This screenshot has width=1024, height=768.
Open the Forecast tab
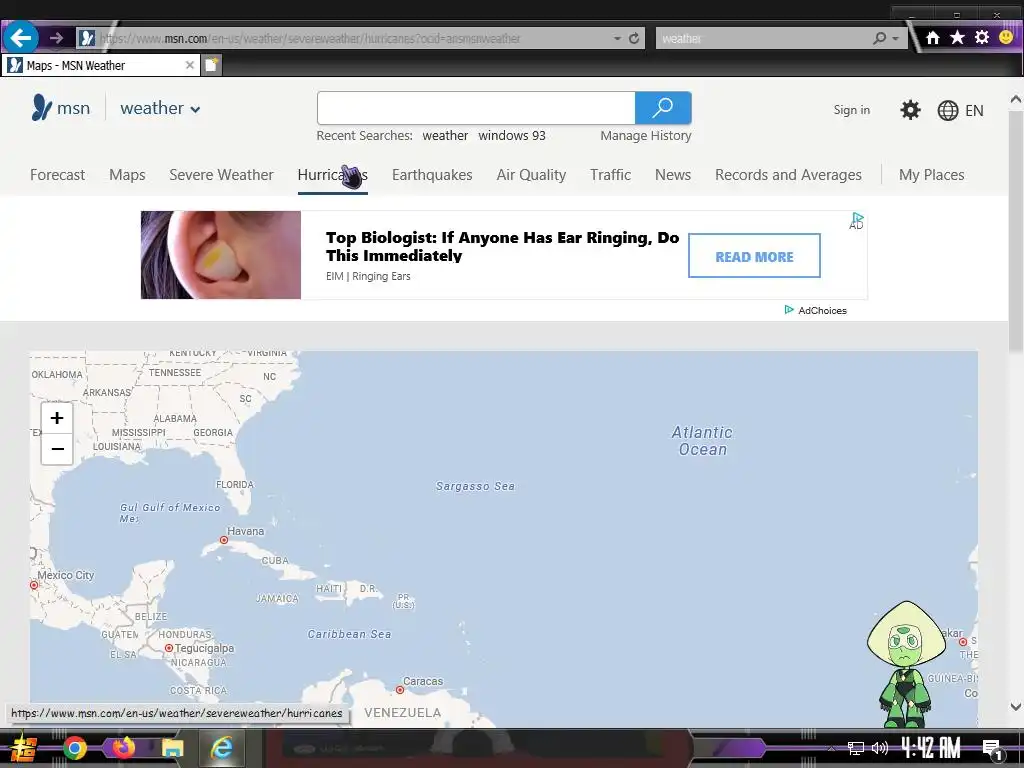tap(57, 175)
